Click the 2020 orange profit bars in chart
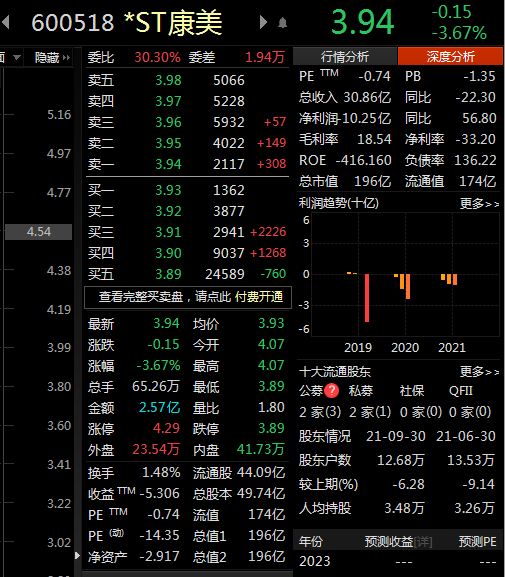The height and width of the screenshot is (577, 505). (402, 286)
